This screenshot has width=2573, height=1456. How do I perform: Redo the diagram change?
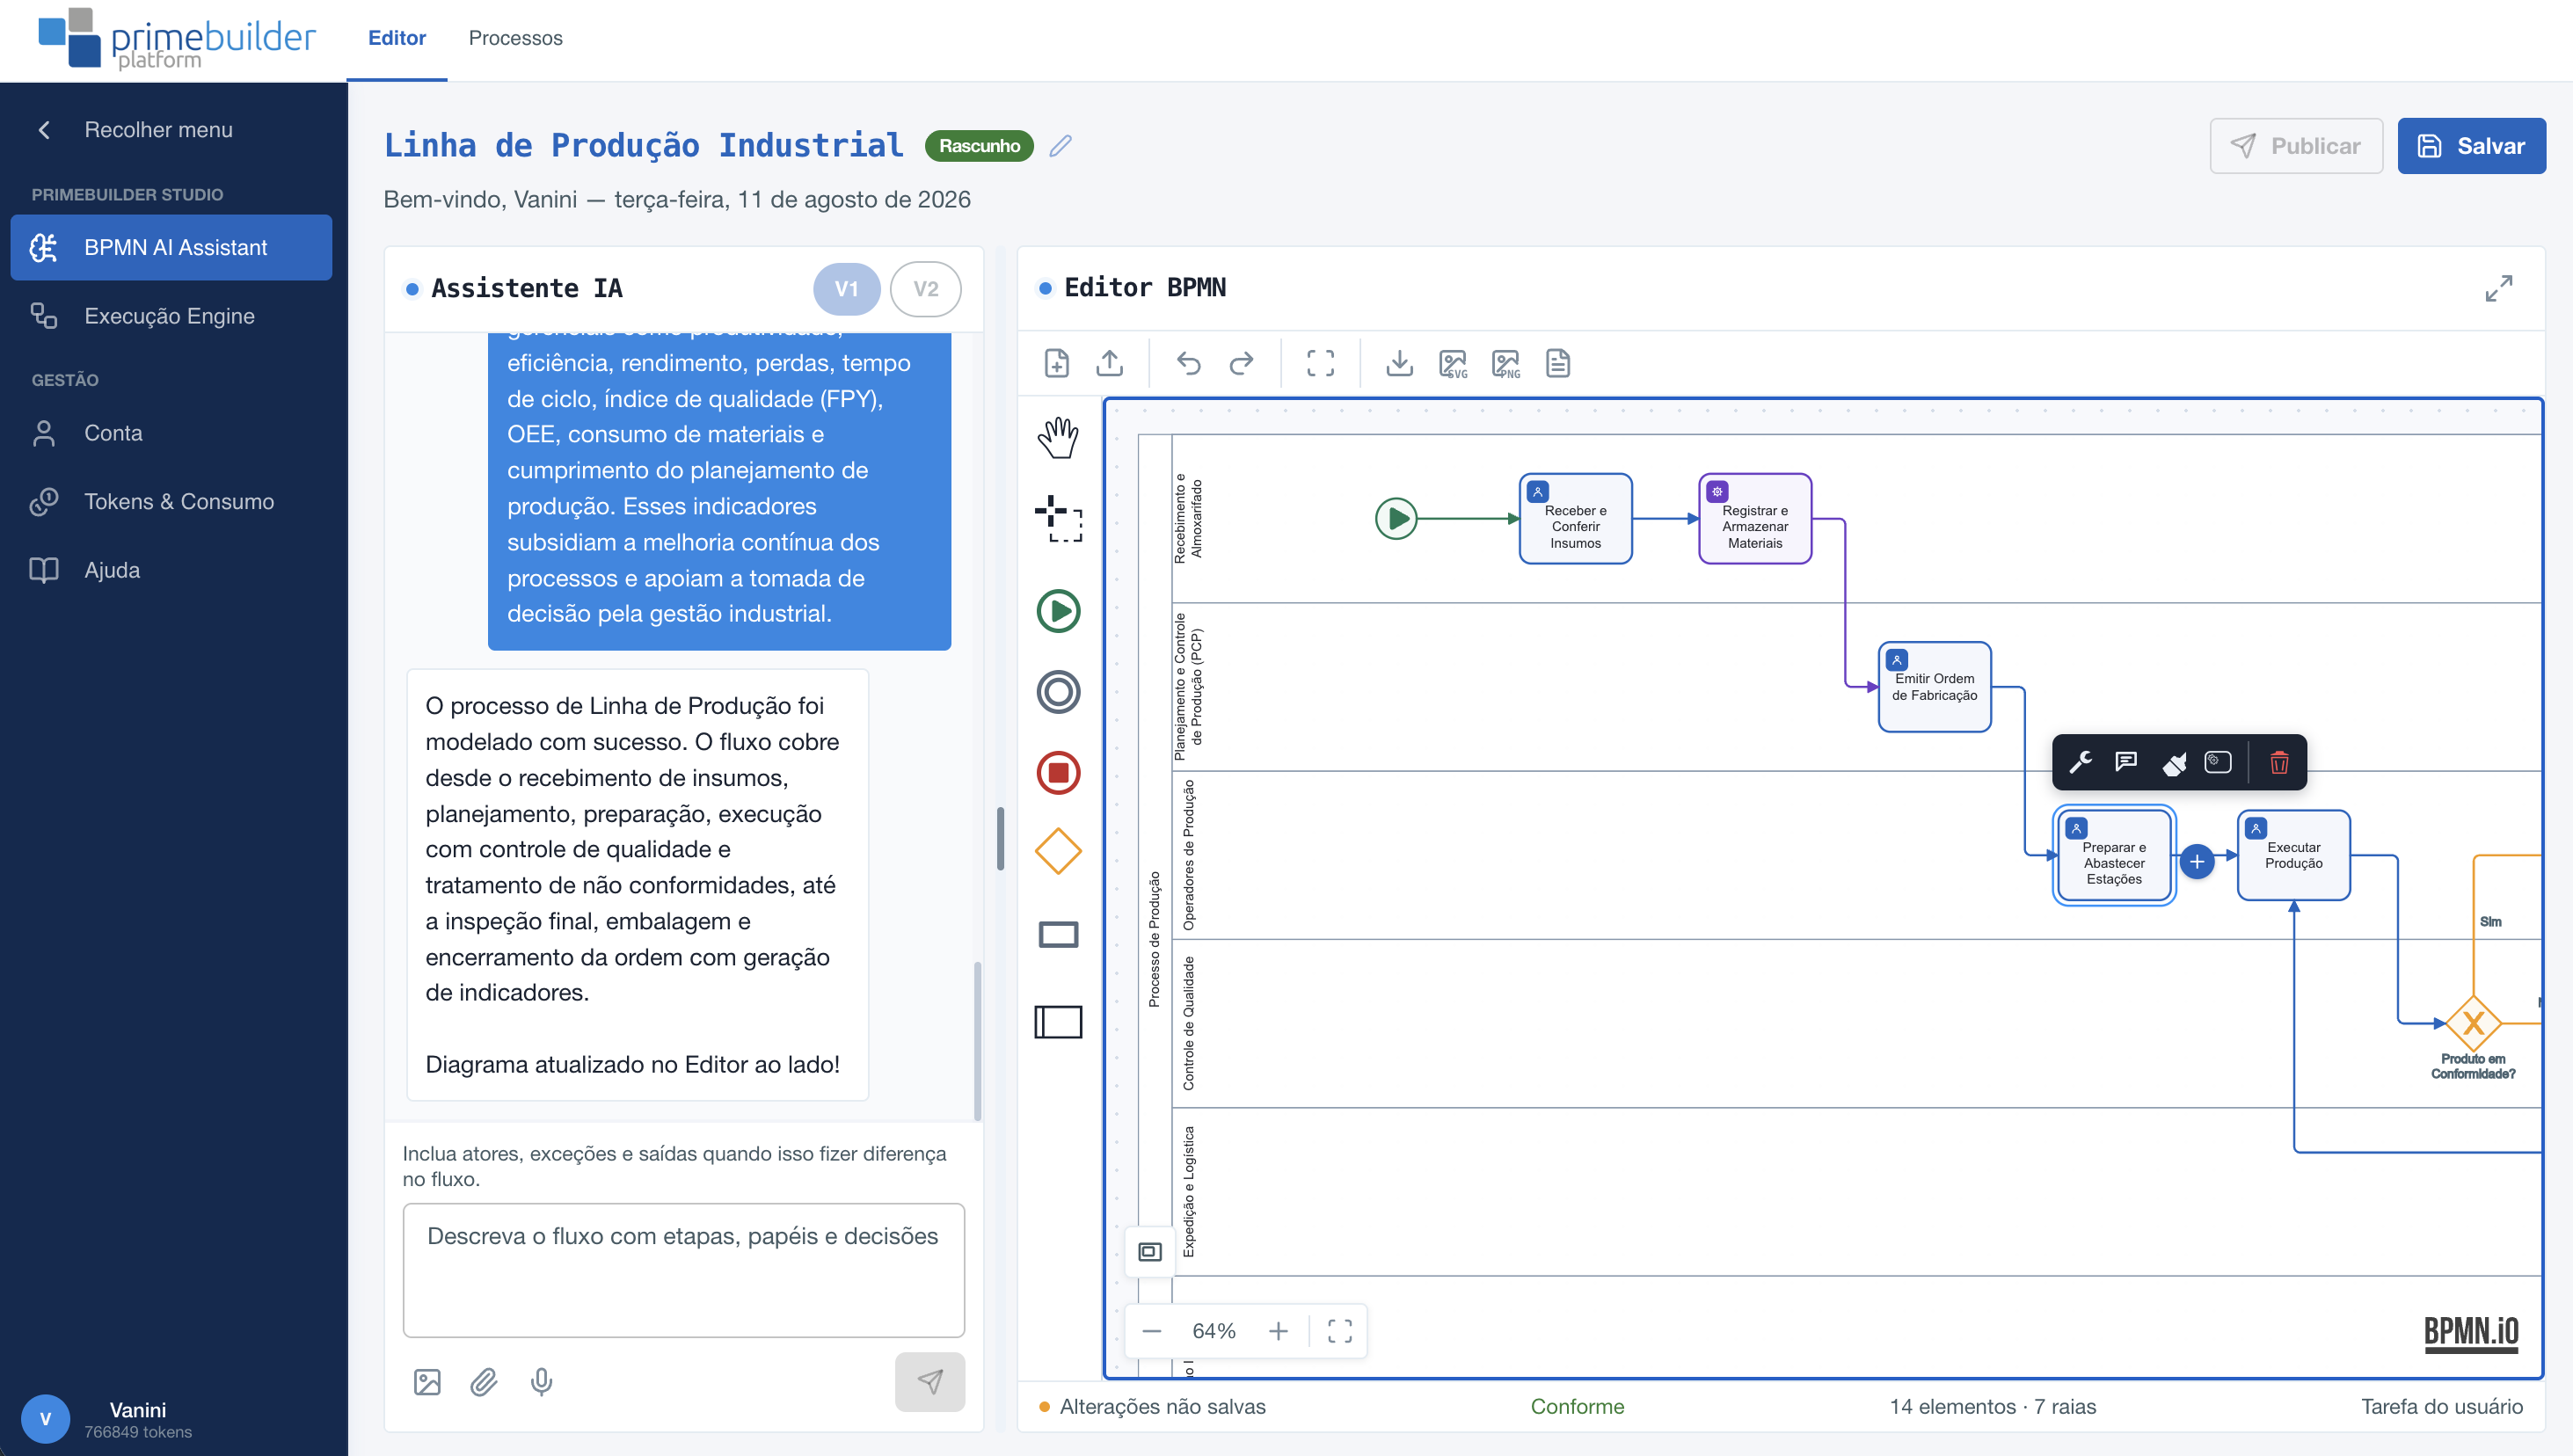(1241, 363)
